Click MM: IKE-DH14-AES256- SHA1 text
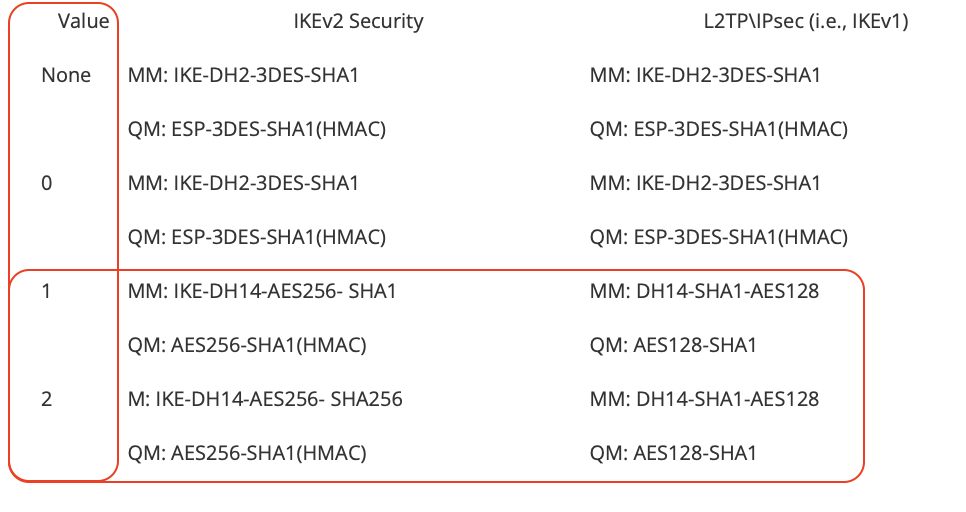966x512 pixels. click(x=262, y=291)
